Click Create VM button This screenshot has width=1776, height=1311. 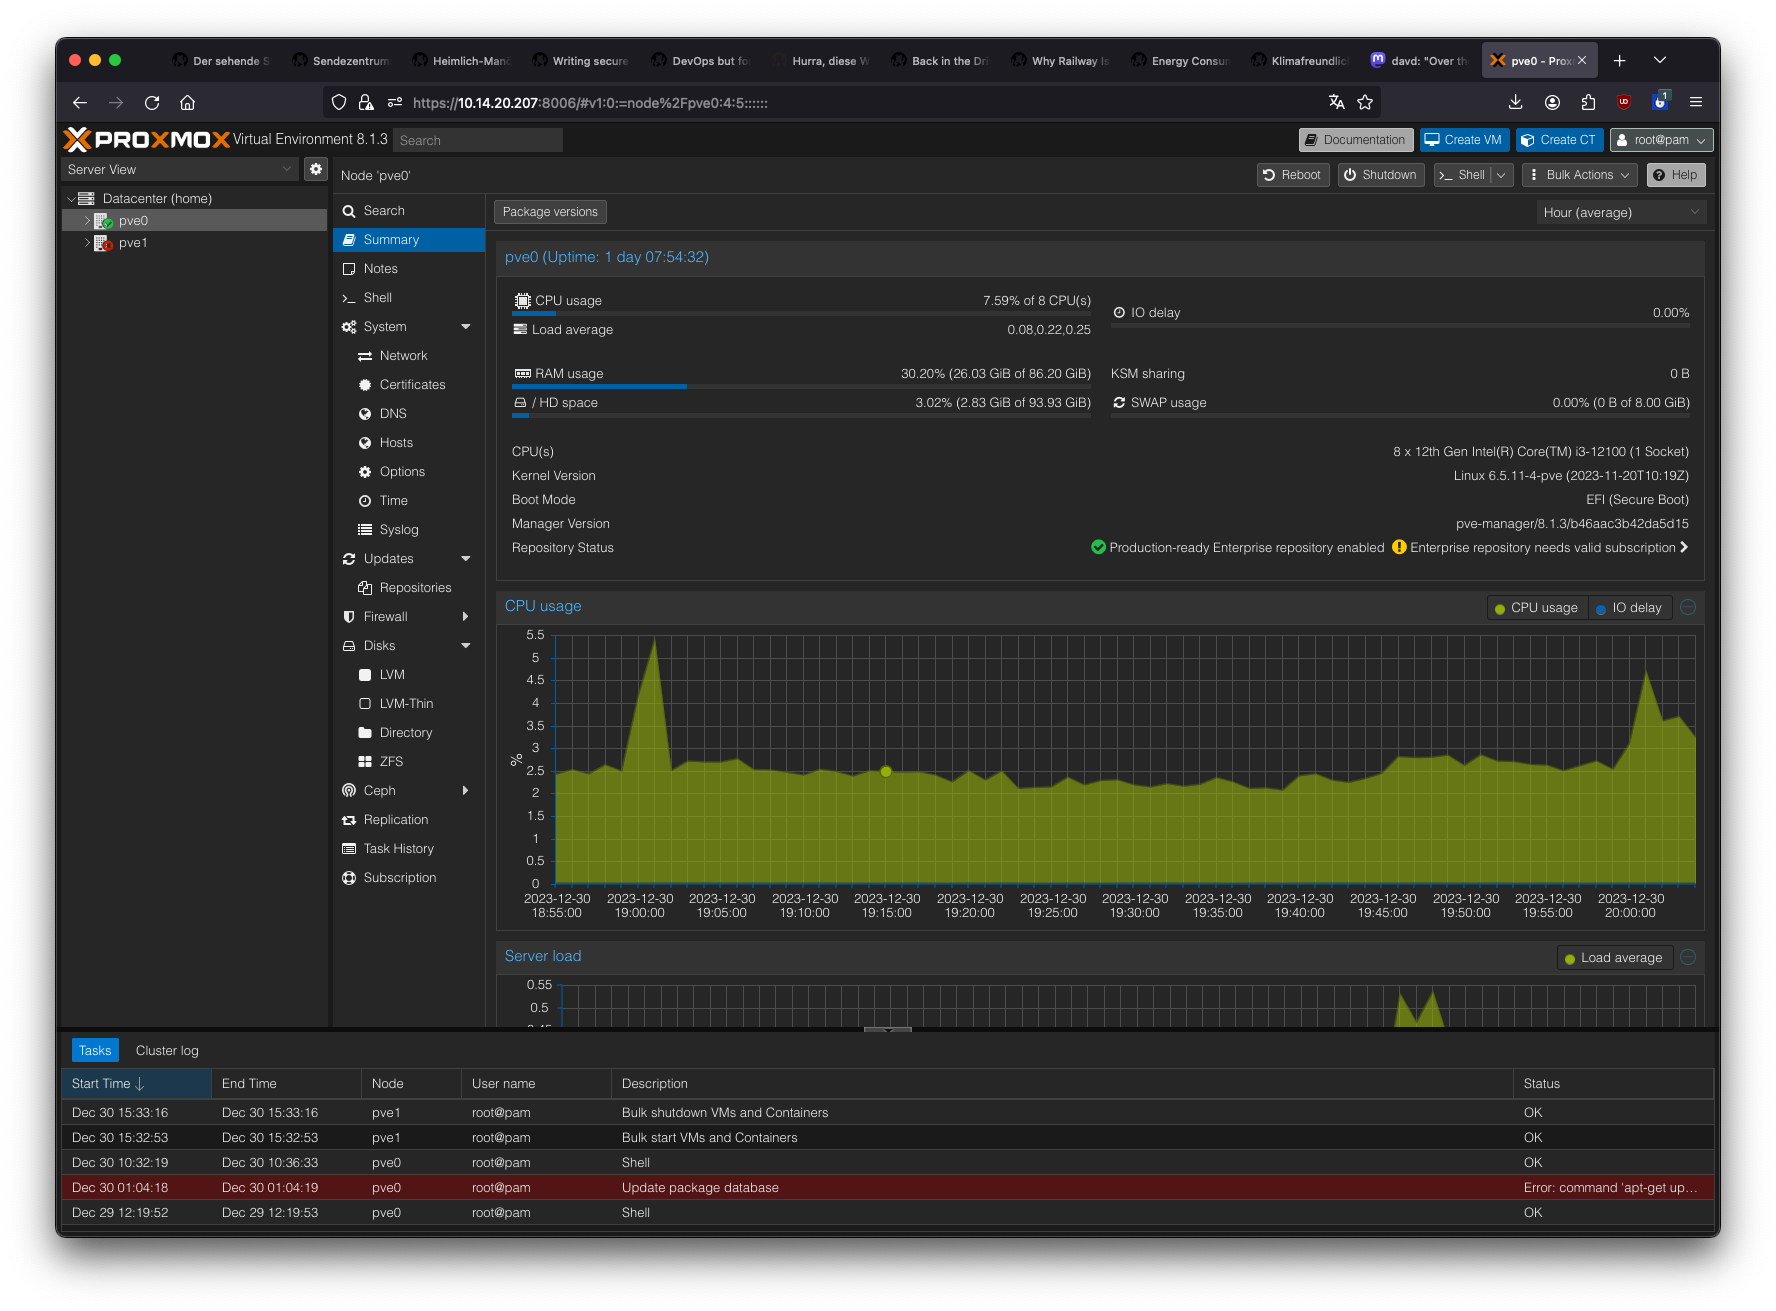pos(1464,140)
